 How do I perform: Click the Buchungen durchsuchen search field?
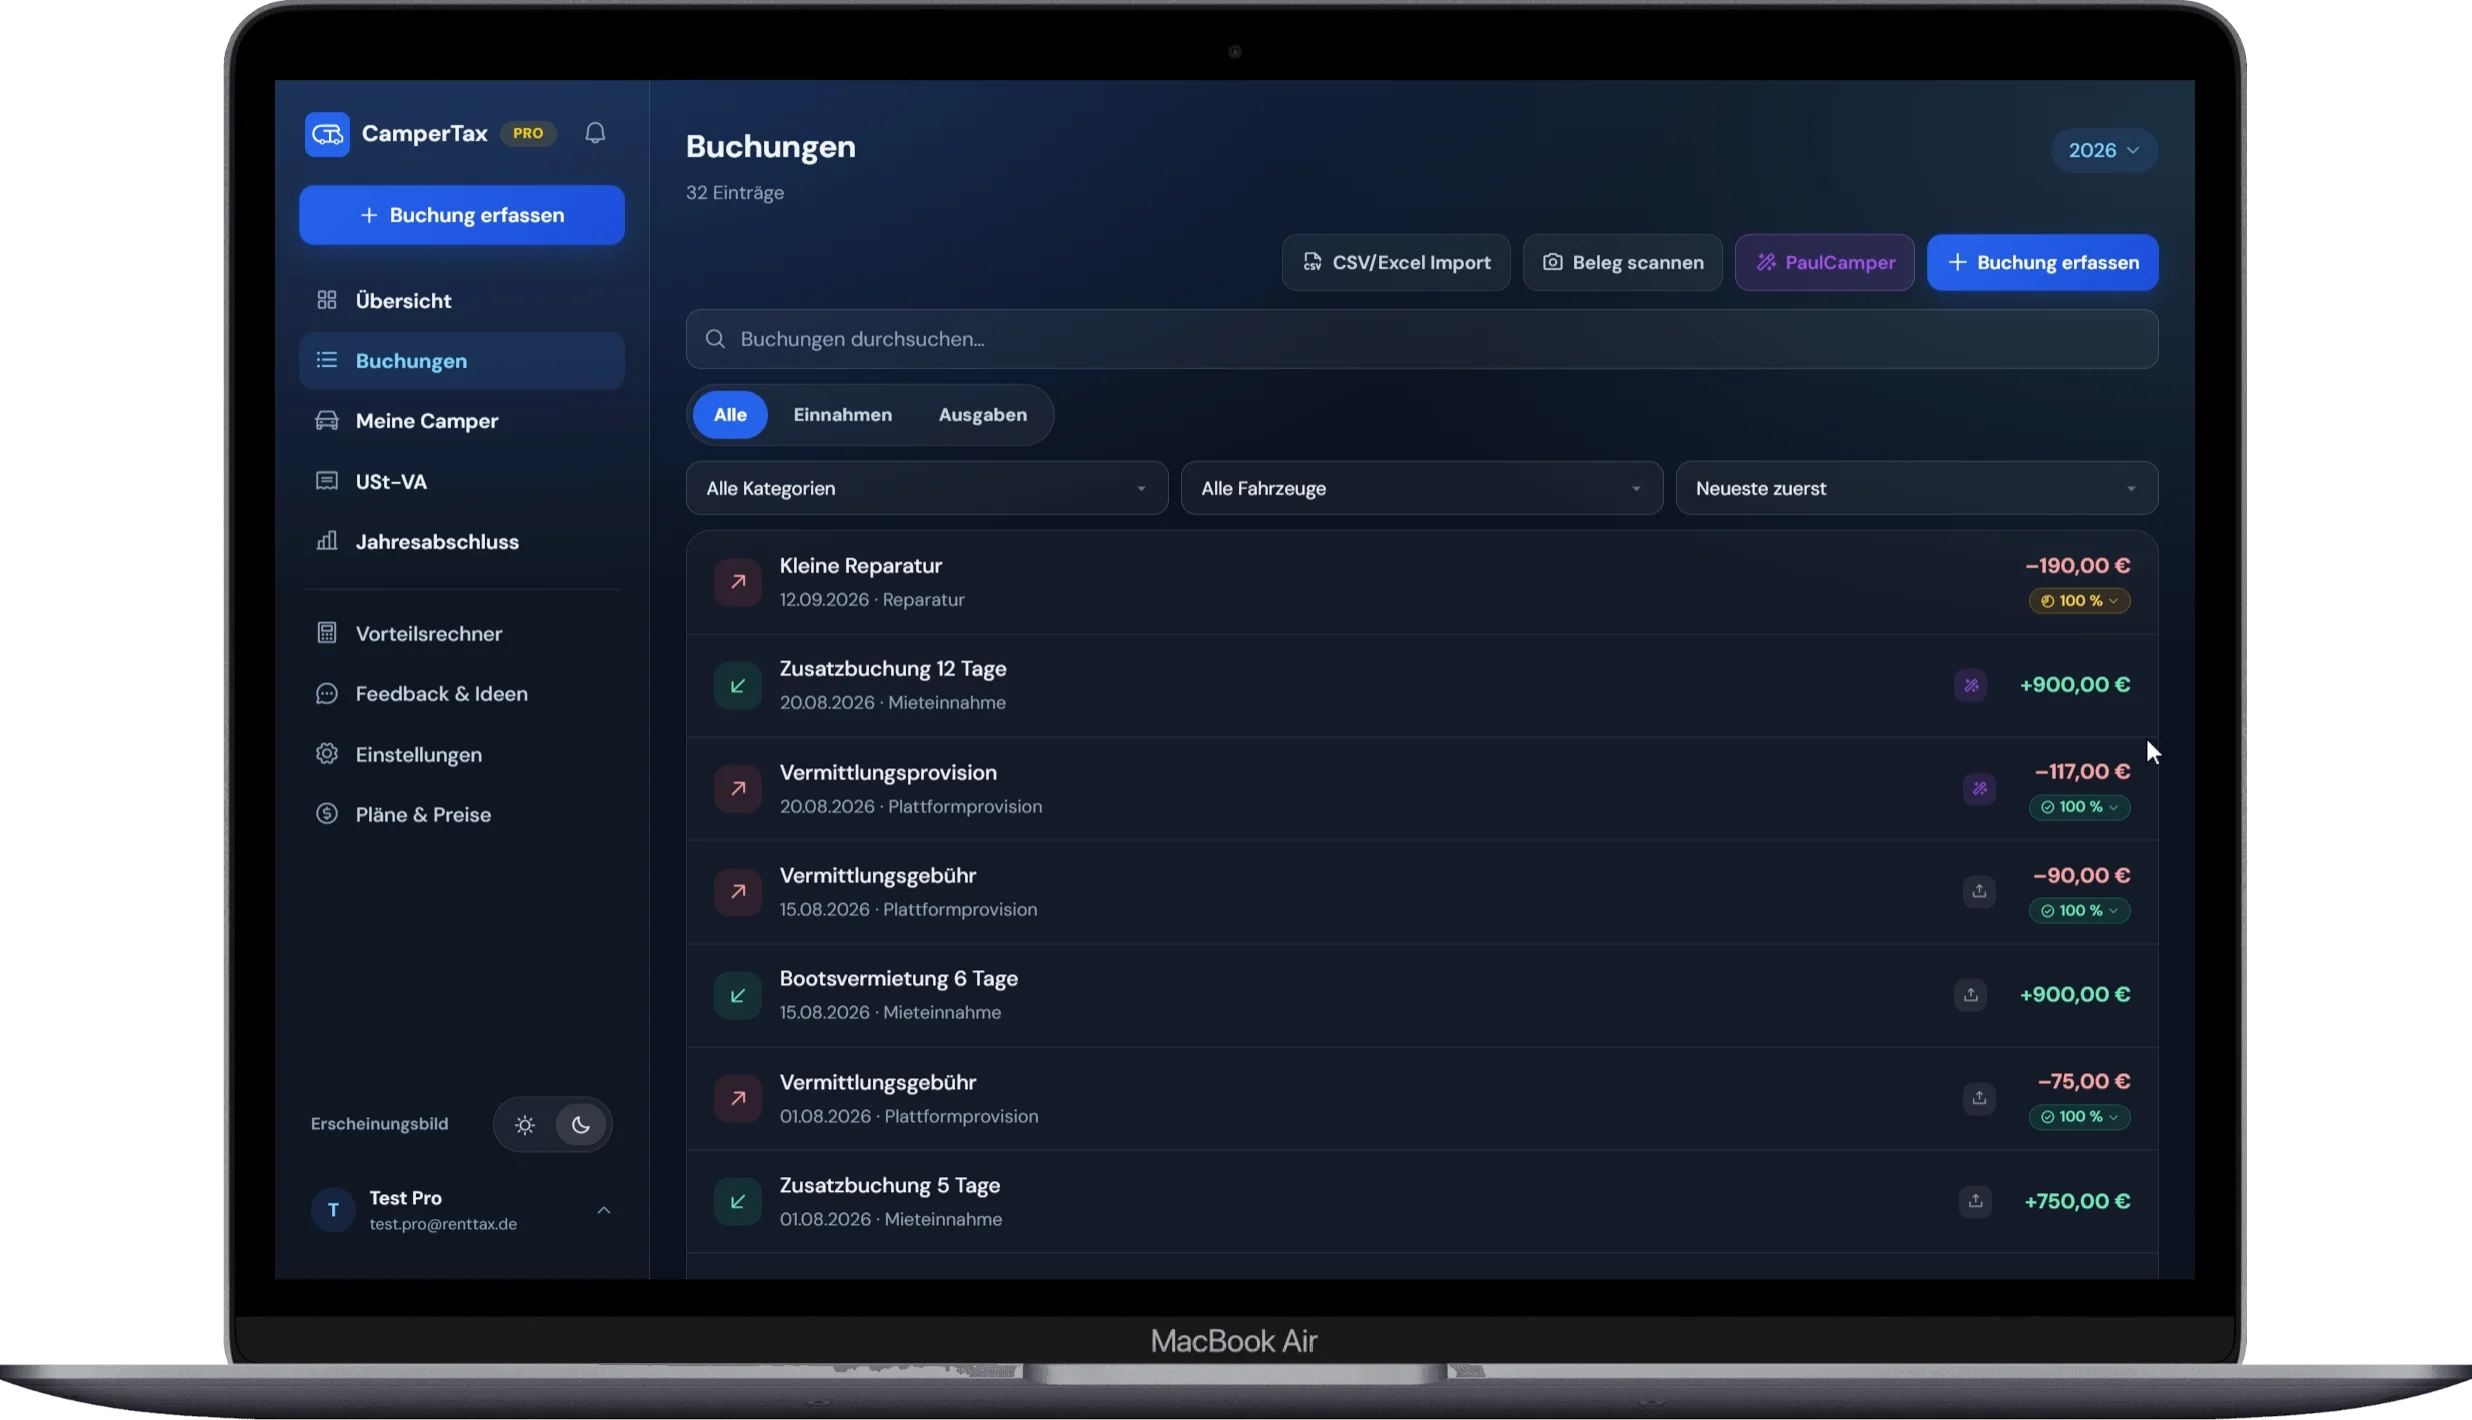(x=1421, y=339)
